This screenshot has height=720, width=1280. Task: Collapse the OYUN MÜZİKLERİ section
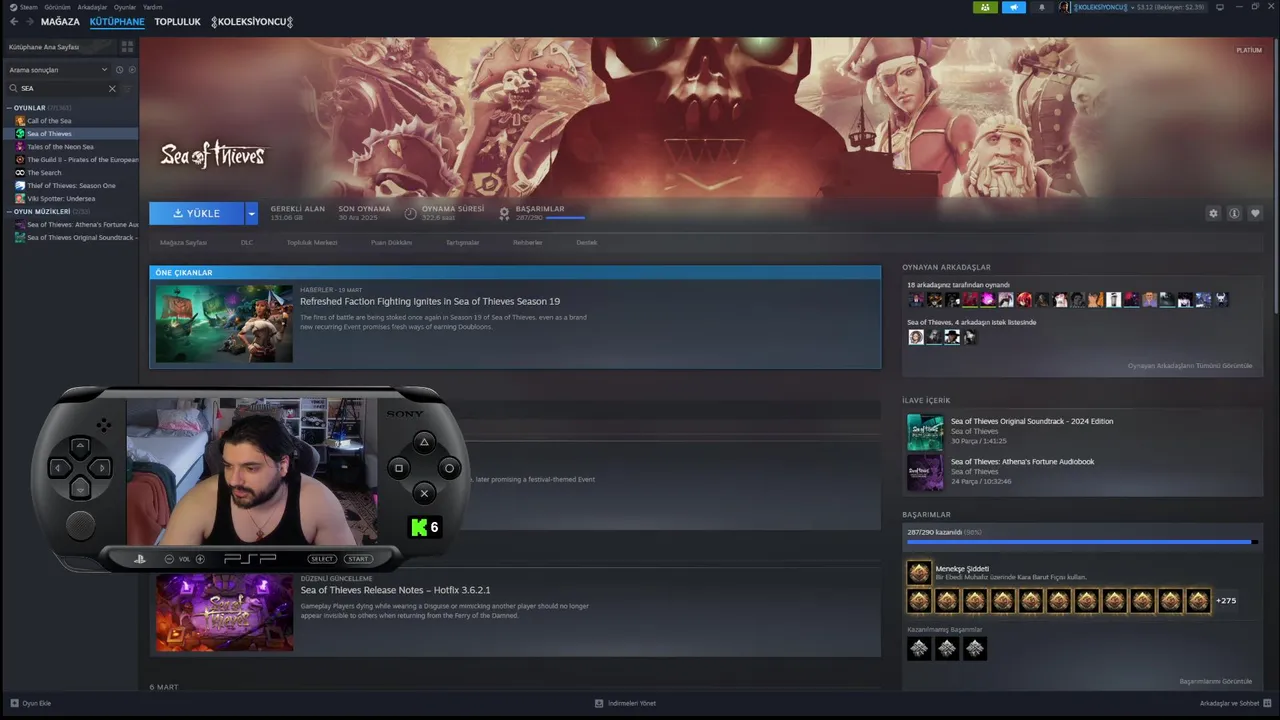pyautogui.click(x=9, y=212)
